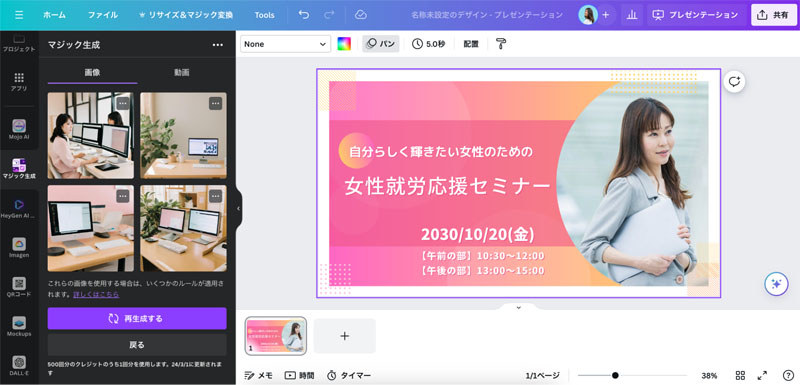800x385 pixels.
Task: Open the analytics bar chart icon
Action: (632, 15)
